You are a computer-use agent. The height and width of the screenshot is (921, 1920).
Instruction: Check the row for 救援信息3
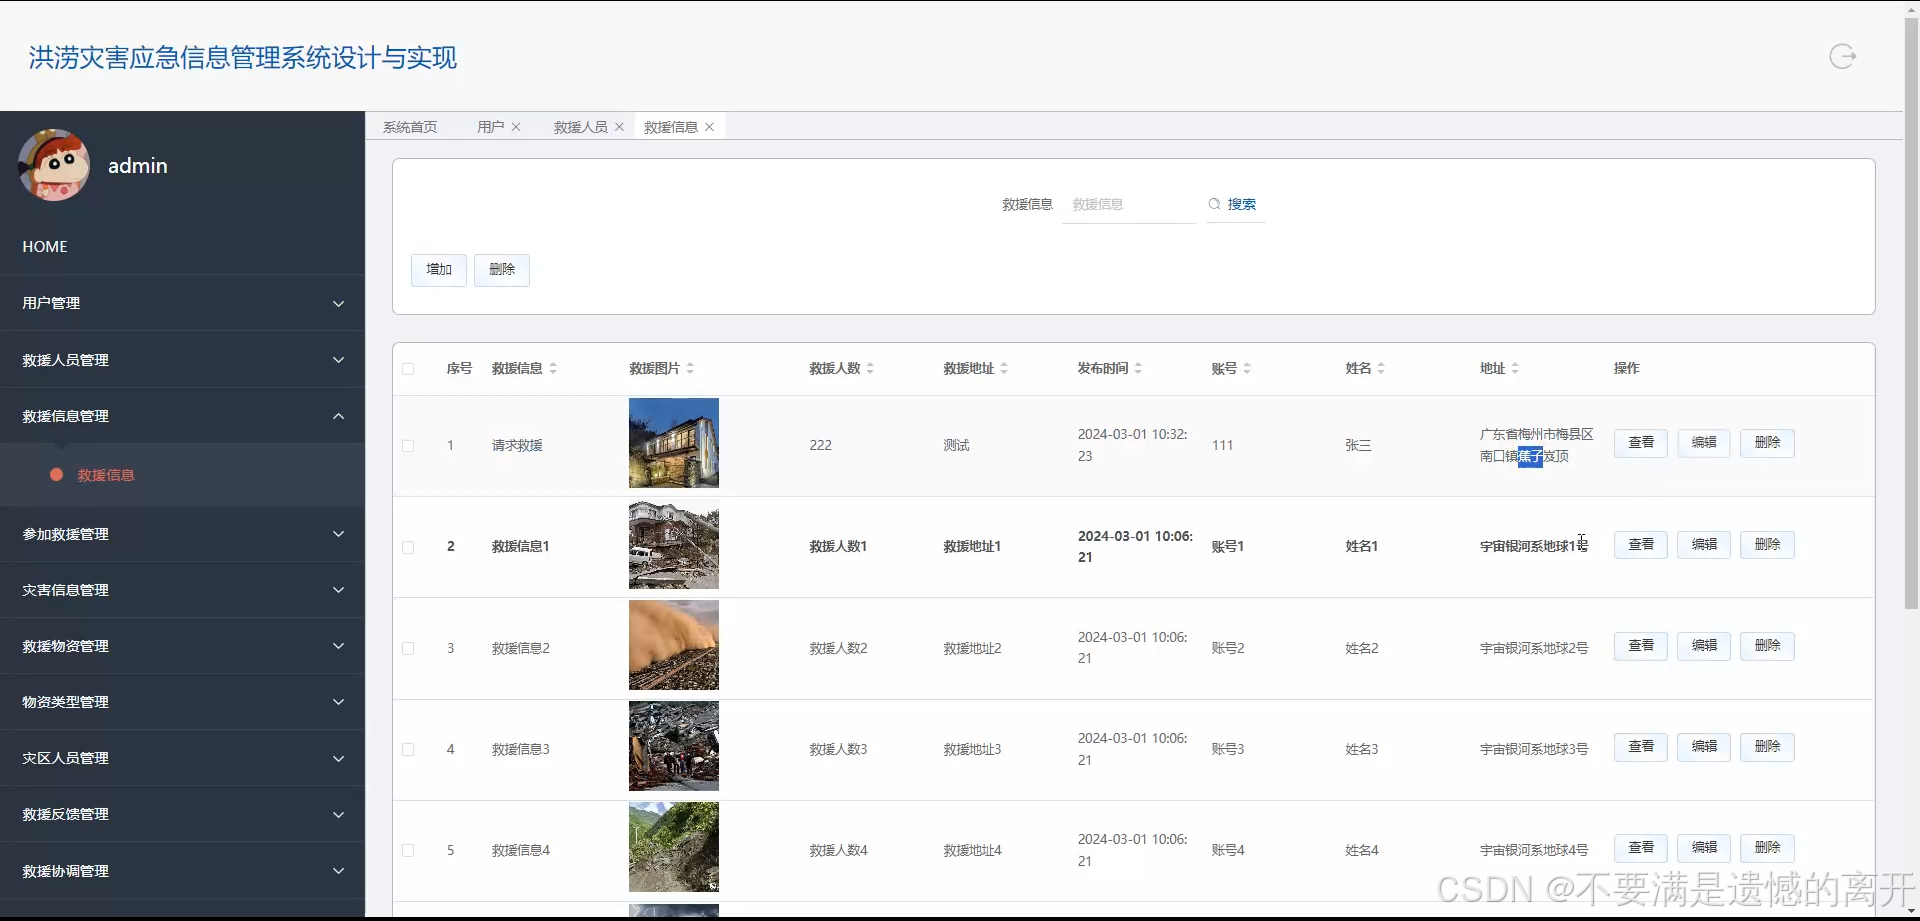[408, 749]
